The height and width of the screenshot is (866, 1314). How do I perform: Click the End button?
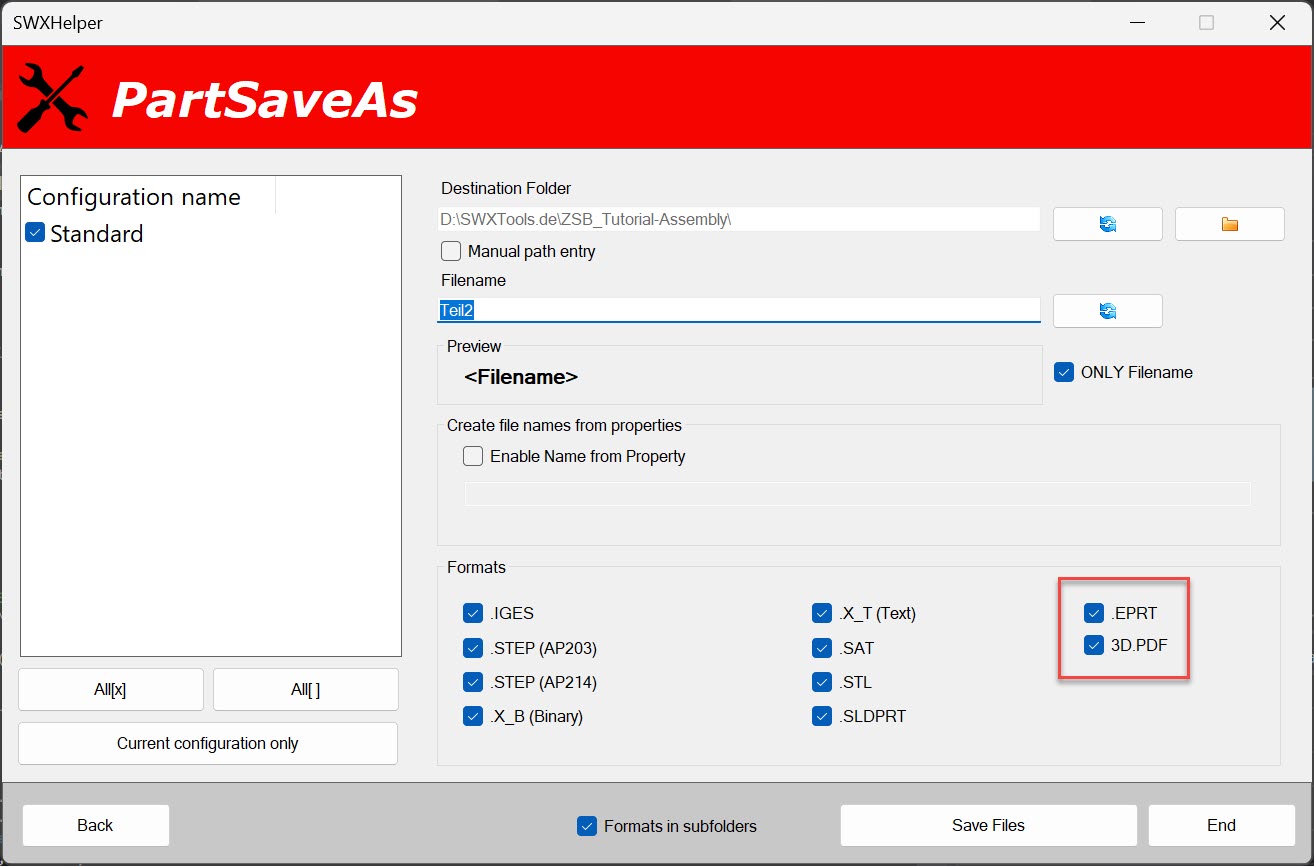(x=1221, y=825)
